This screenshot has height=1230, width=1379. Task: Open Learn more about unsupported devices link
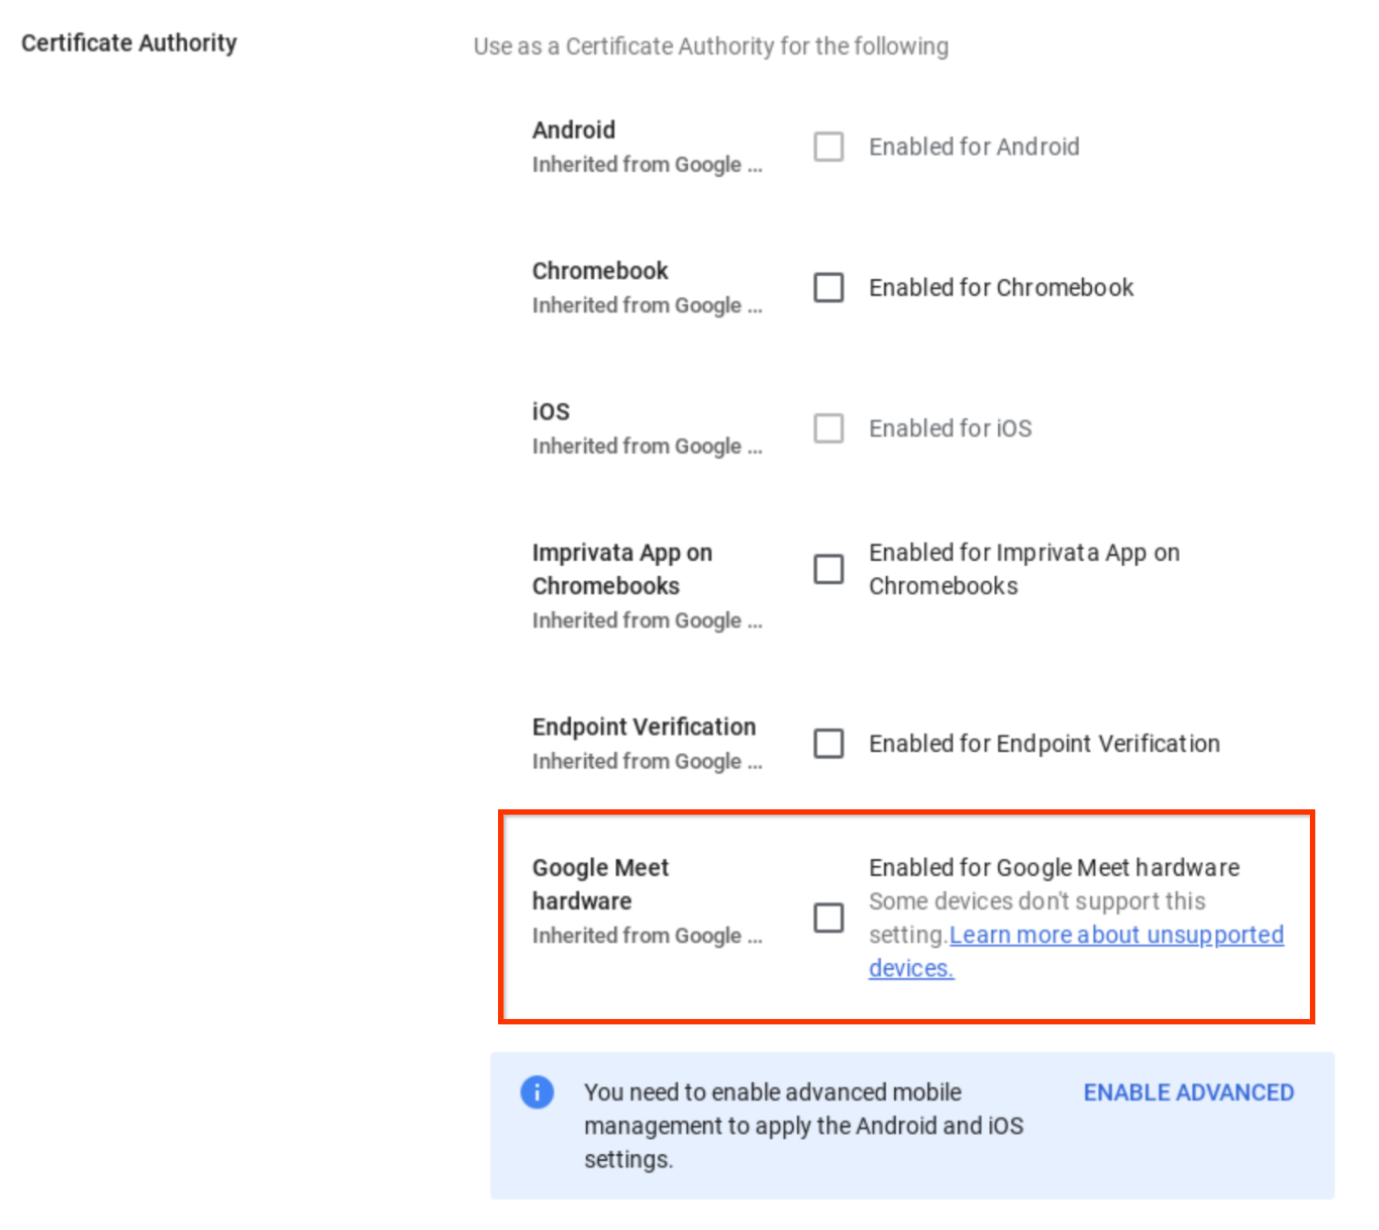(x=1076, y=951)
